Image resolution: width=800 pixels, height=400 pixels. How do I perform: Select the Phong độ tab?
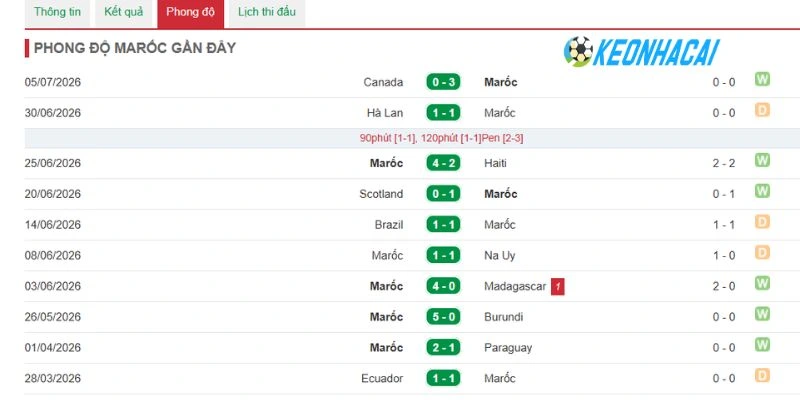click(x=190, y=13)
